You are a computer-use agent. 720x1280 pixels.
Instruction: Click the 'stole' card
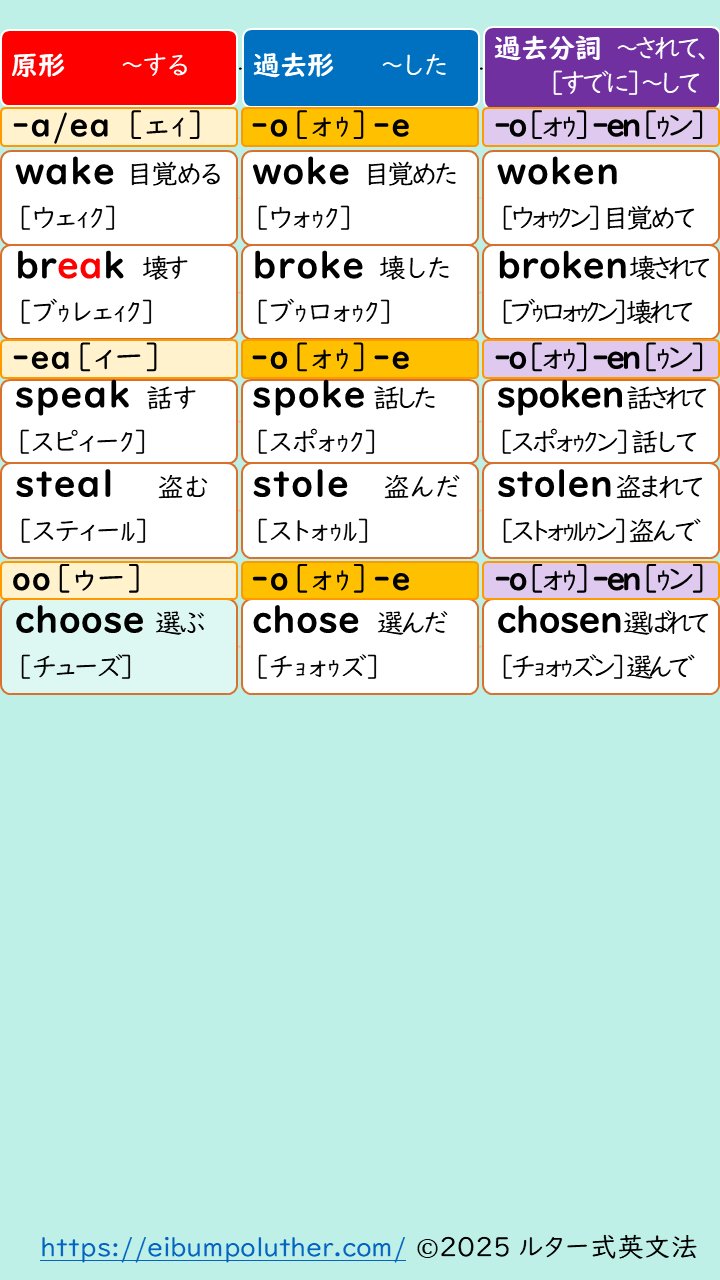pos(360,510)
